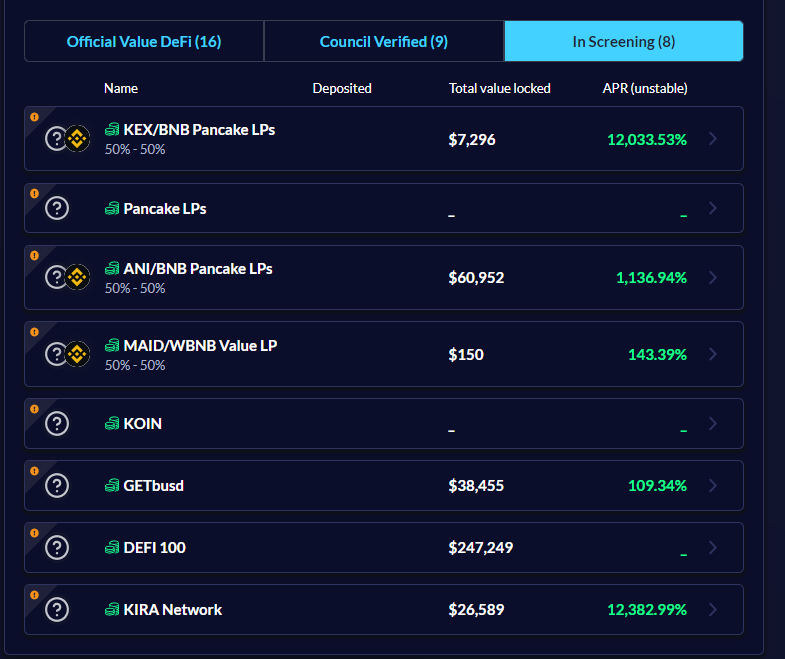
Task: Click the Deposited column header
Action: click(342, 88)
